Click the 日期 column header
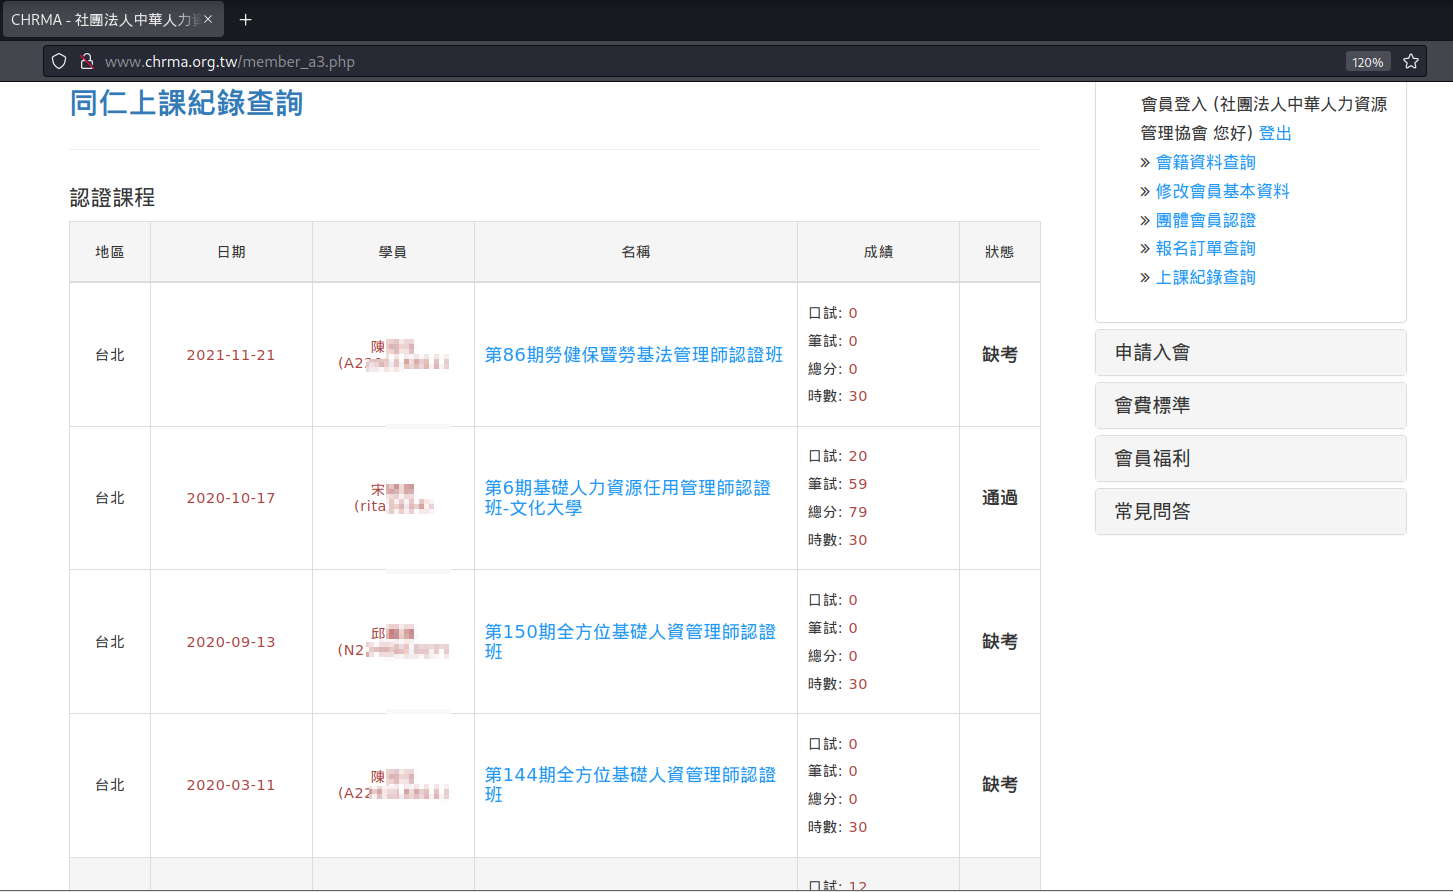1453x892 pixels. pos(231,252)
